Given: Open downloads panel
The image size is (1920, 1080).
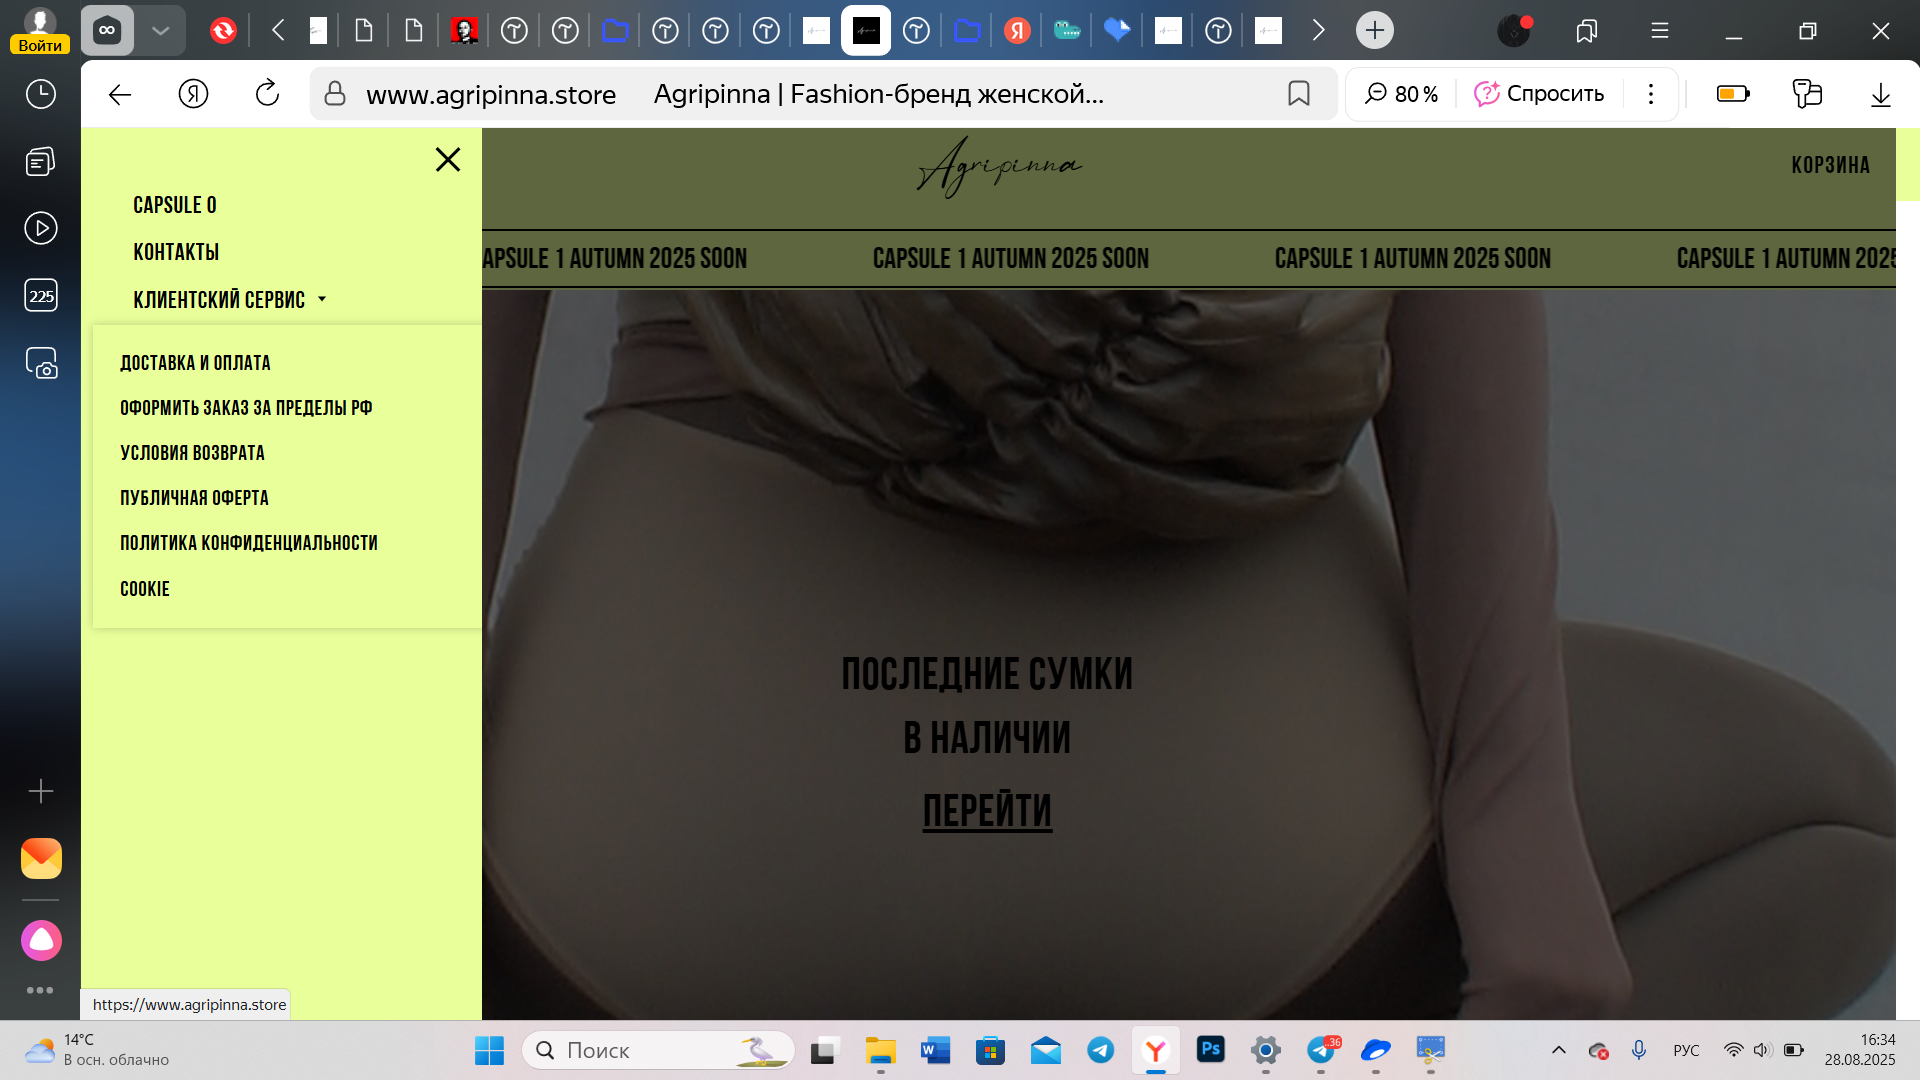Looking at the screenshot, I should 1880,94.
